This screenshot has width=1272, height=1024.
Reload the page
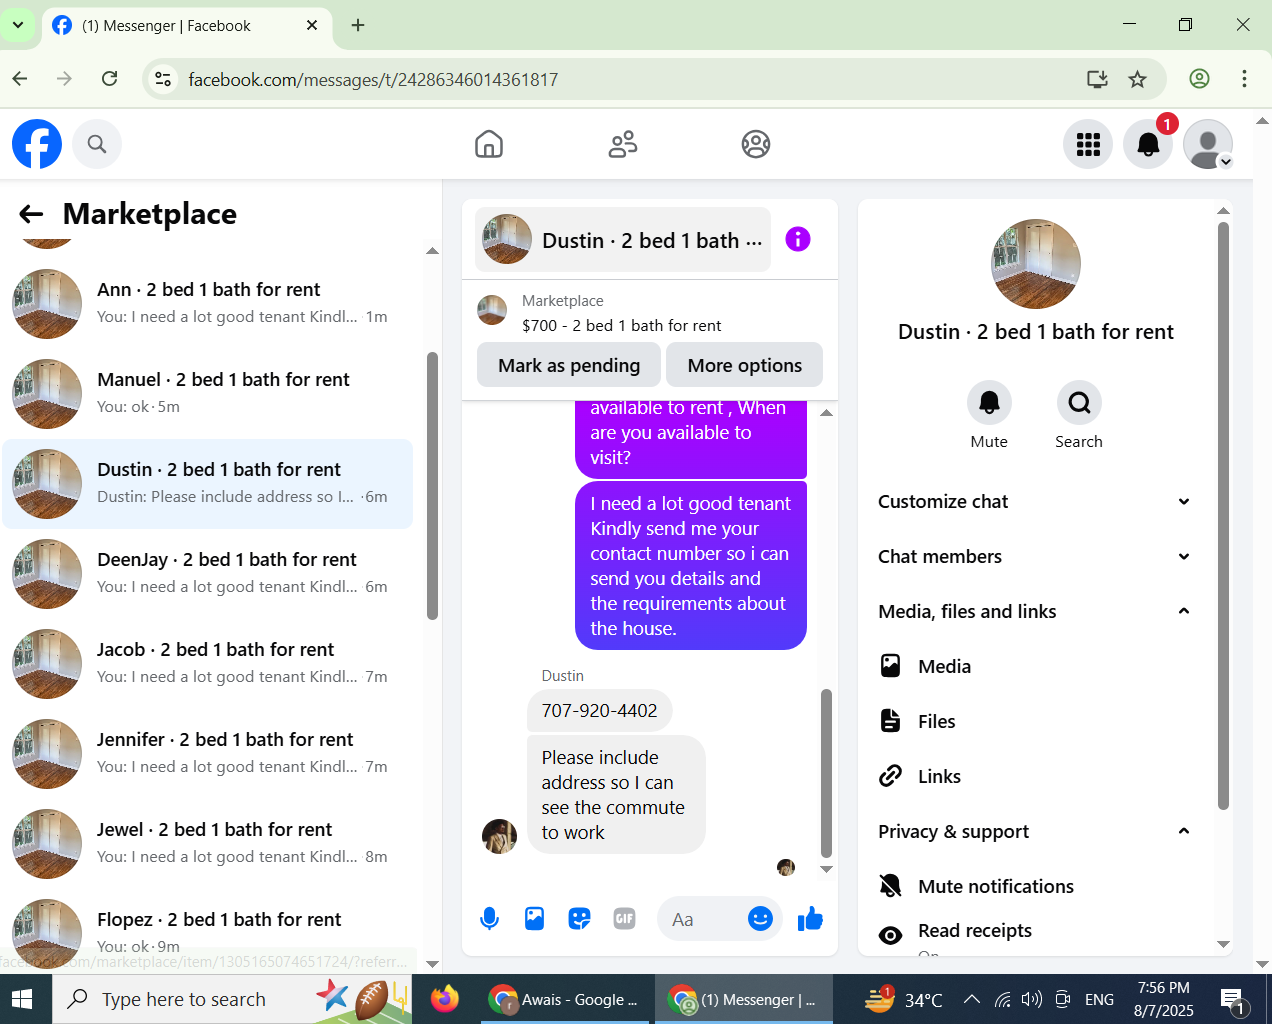pos(110,79)
